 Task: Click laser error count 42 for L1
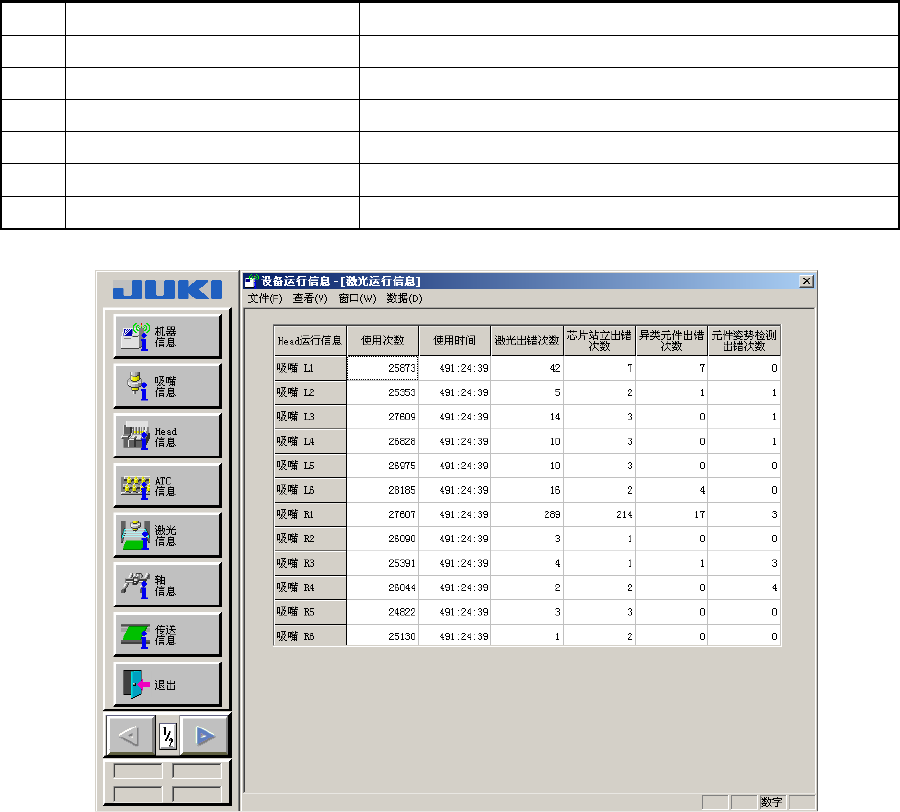(527, 368)
